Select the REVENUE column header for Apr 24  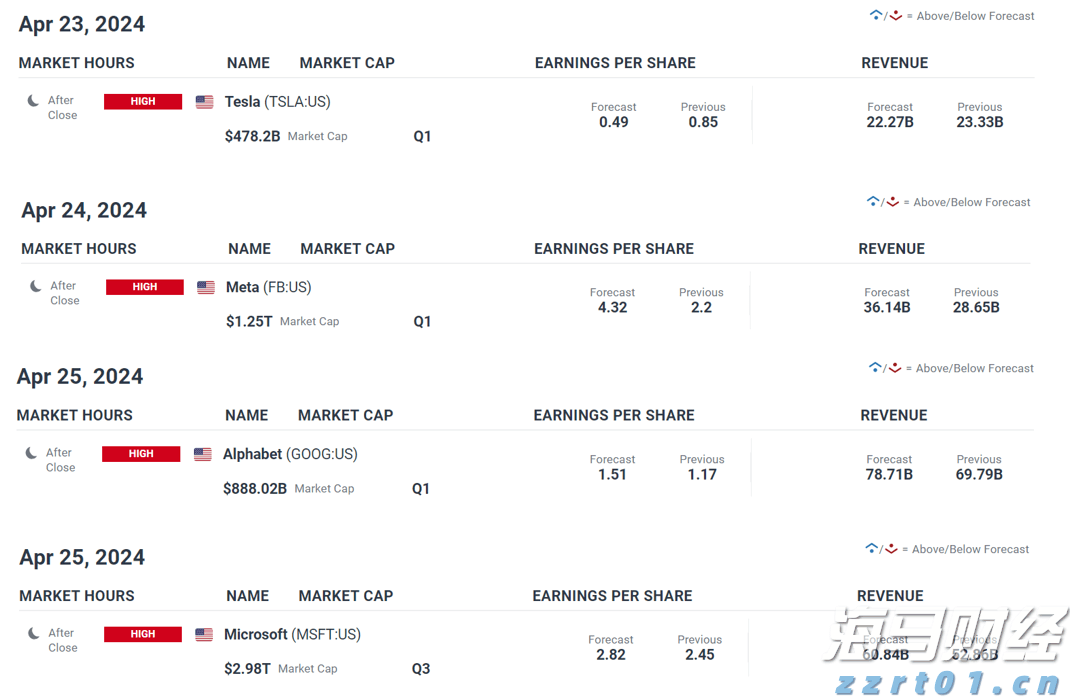click(891, 248)
